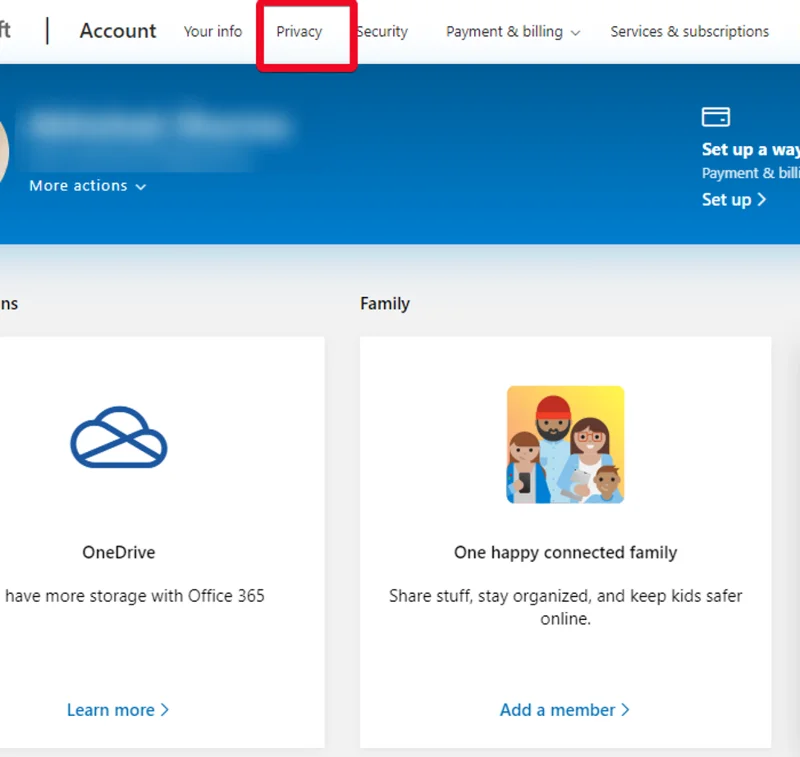Open the Privacy tab
Screen dimensions: 800x757
[299, 32]
